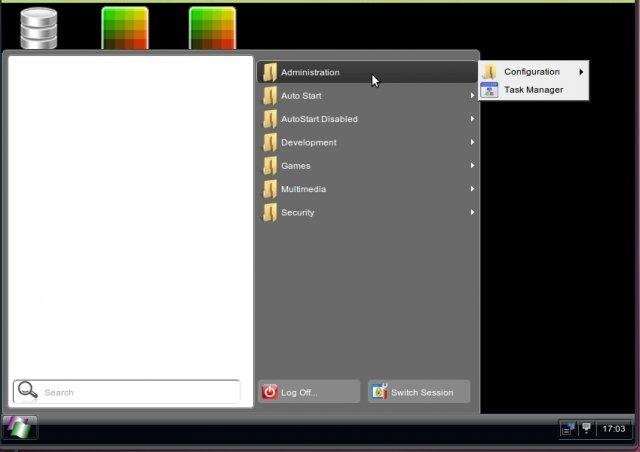Viewport: 640px width, 452px height.
Task: Open the AutoStart Disabled menu entry
Action: (318, 119)
